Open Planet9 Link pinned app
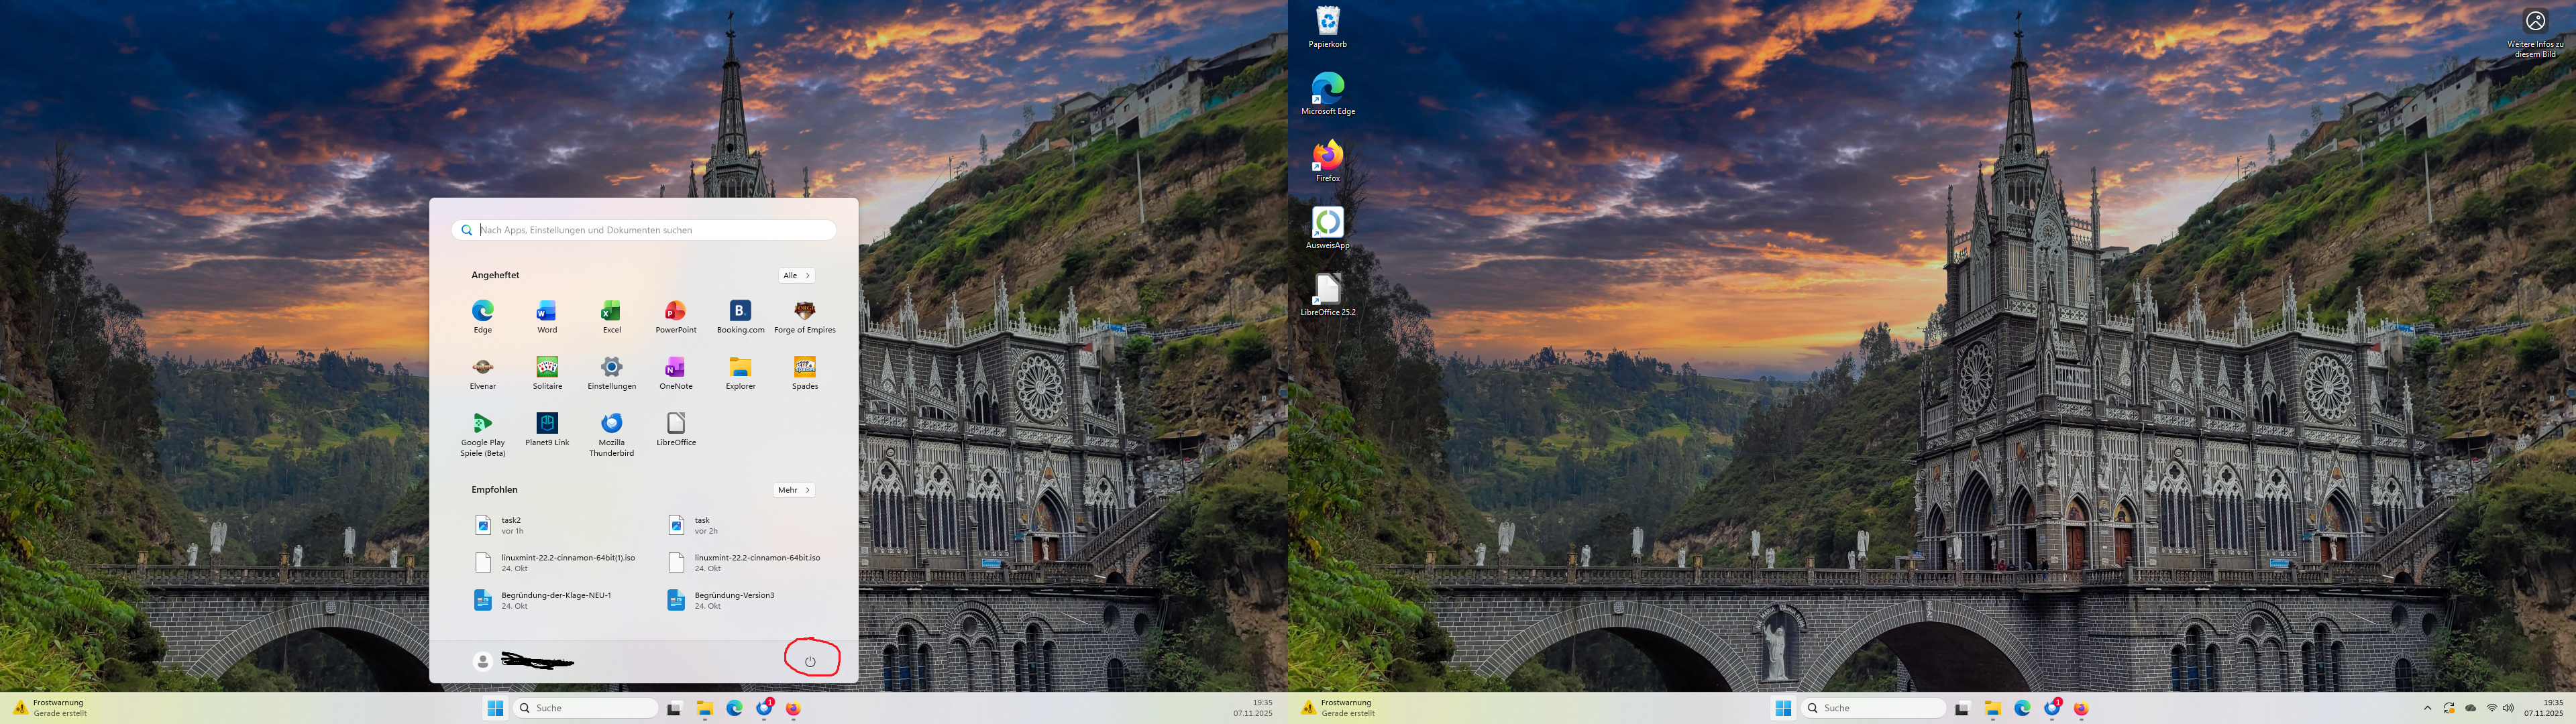This screenshot has height=724, width=2576. 547,424
